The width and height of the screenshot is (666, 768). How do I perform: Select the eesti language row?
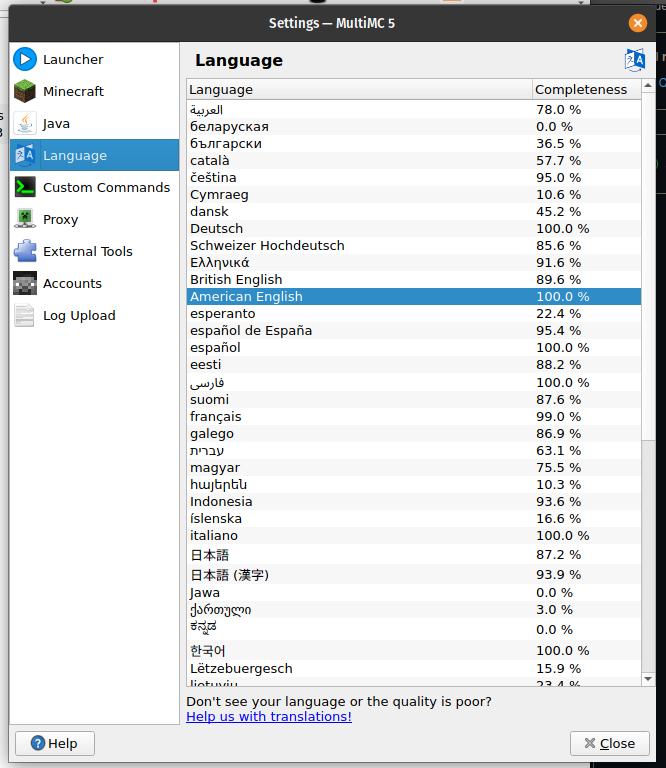(414, 365)
